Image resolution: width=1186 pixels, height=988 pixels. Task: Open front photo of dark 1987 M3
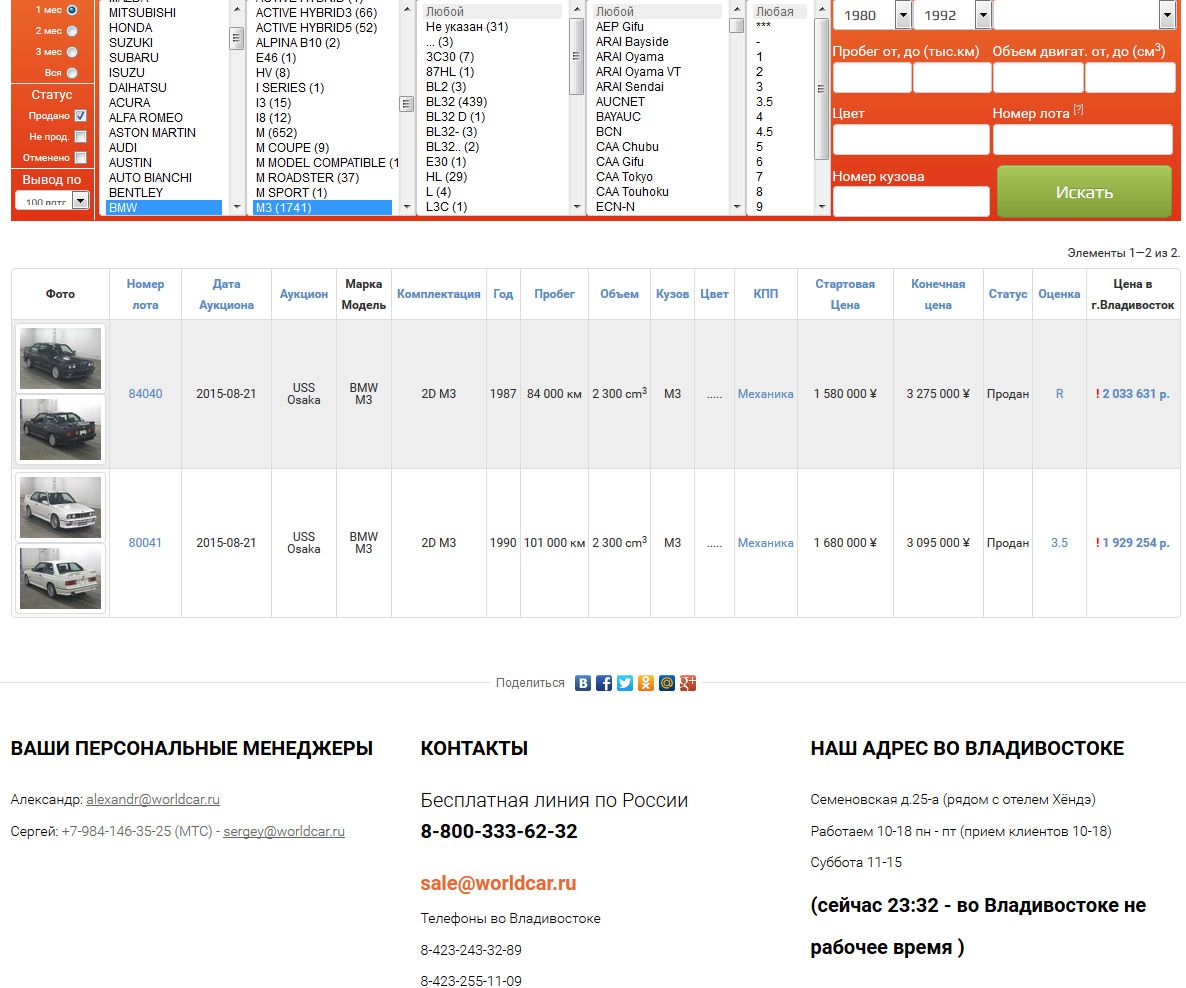61,358
